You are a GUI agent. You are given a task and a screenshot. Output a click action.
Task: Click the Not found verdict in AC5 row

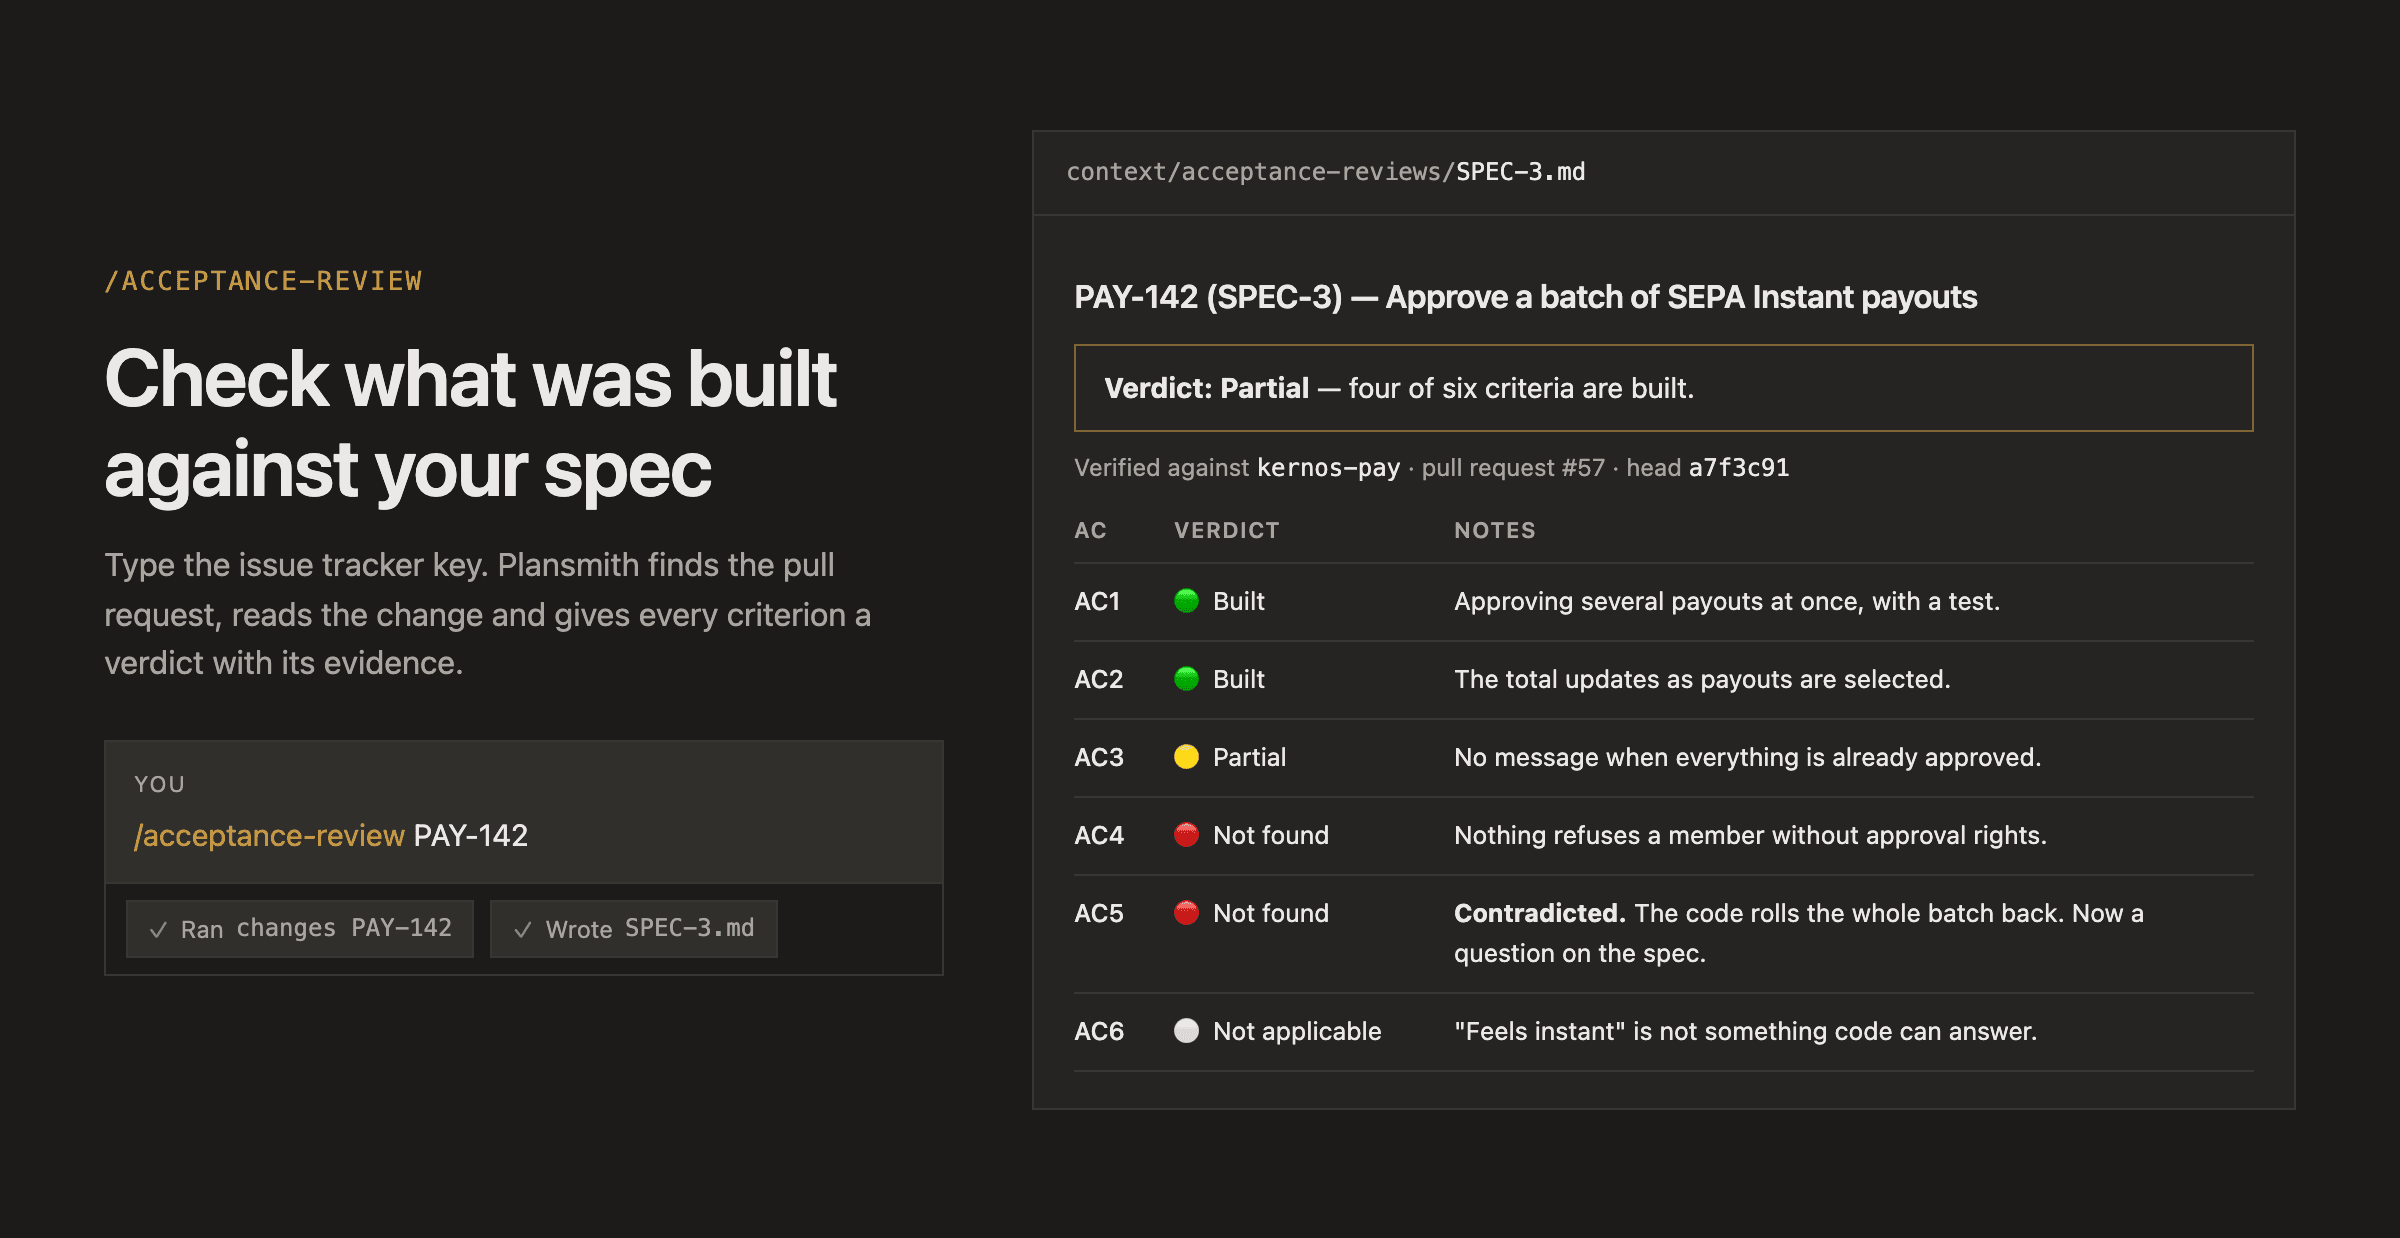coord(1271,914)
